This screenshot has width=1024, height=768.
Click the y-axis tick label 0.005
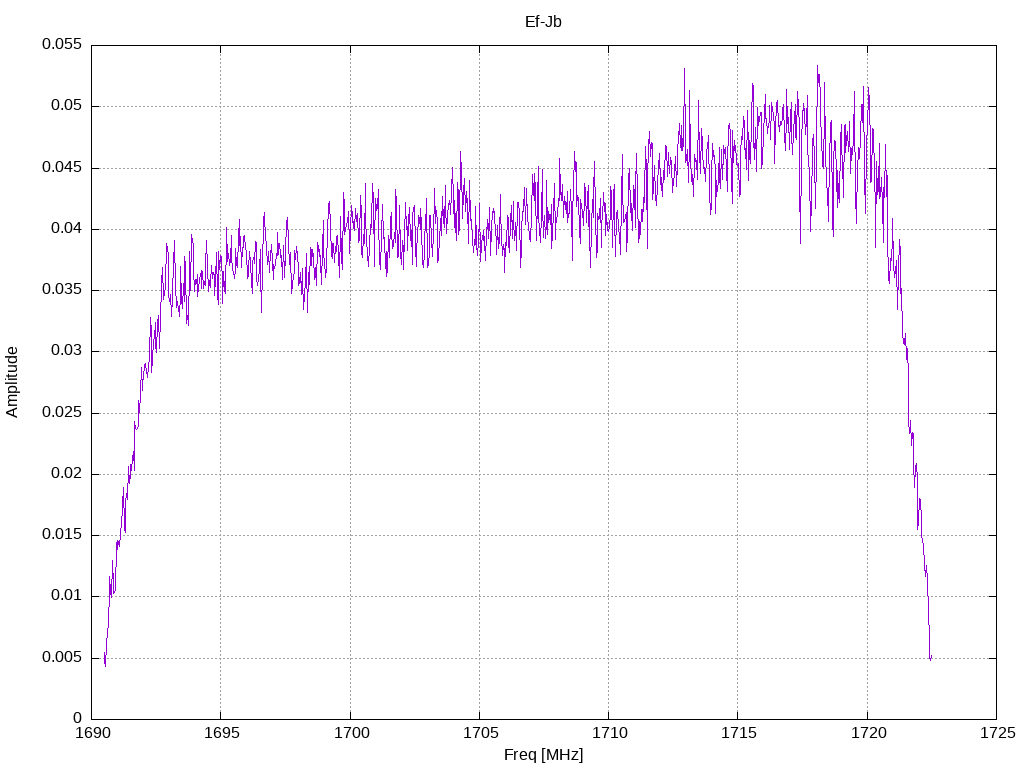[62, 657]
